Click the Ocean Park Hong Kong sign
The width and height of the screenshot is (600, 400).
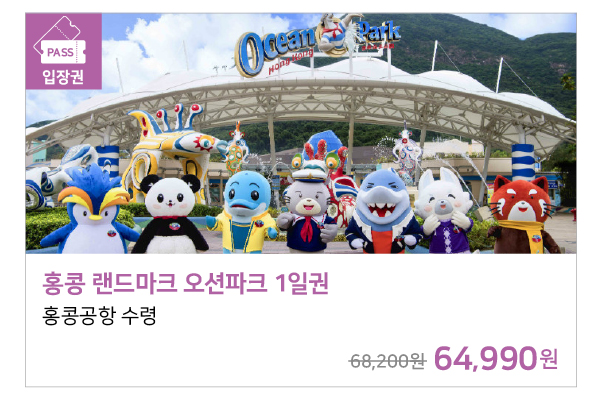point(318,45)
